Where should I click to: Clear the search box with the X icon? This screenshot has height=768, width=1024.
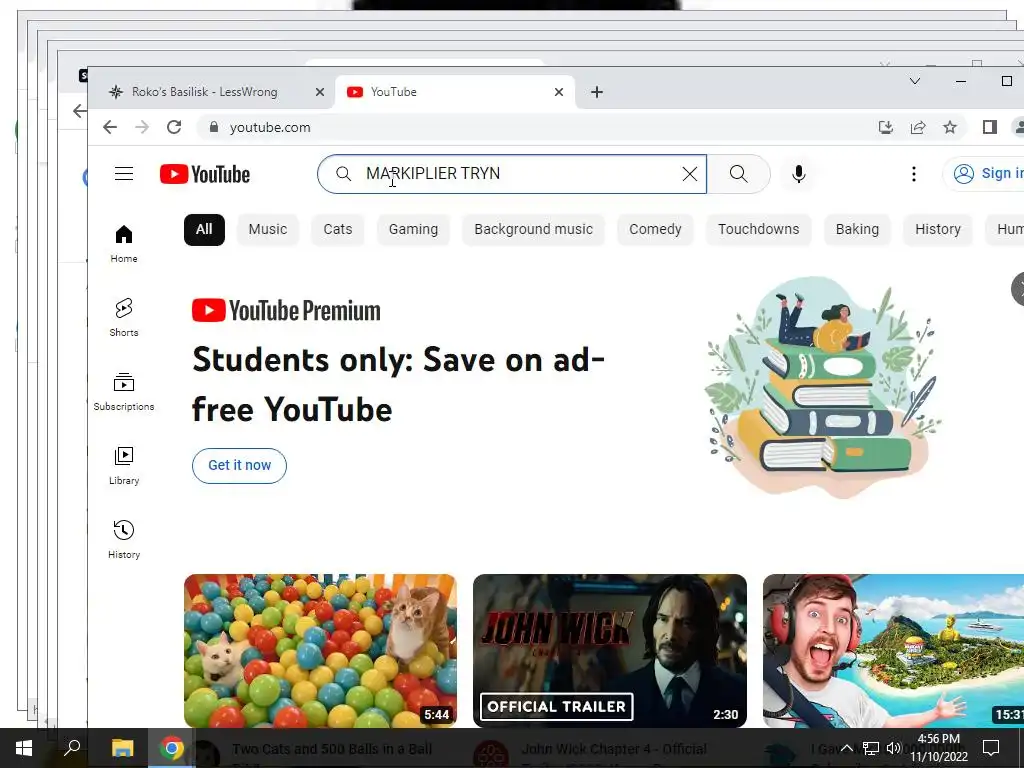click(x=690, y=174)
